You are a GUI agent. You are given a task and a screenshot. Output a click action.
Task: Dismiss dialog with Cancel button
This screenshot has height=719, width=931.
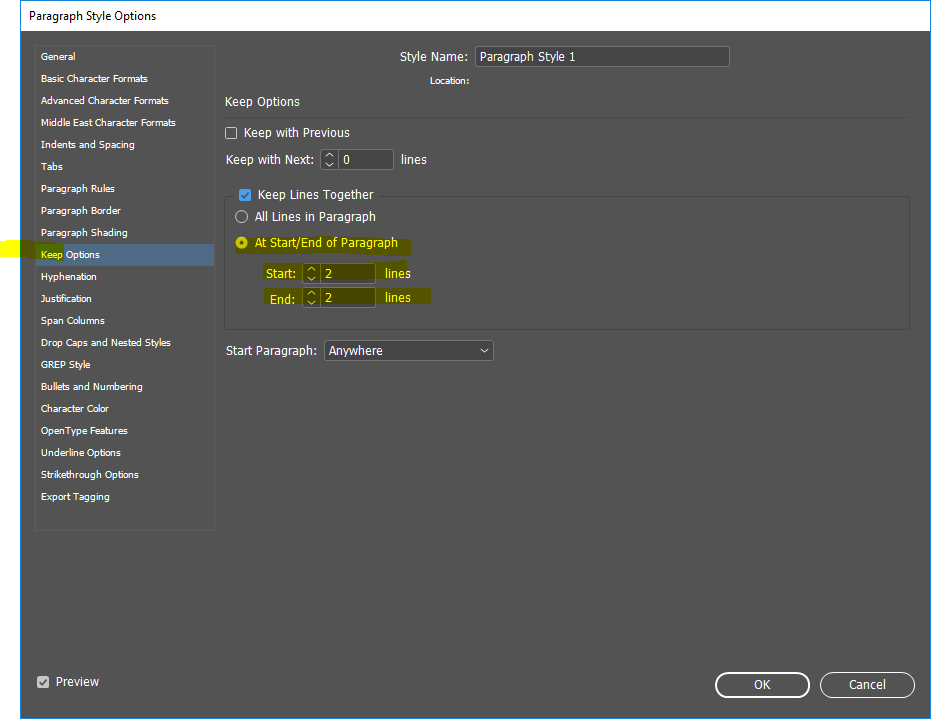[x=867, y=685]
